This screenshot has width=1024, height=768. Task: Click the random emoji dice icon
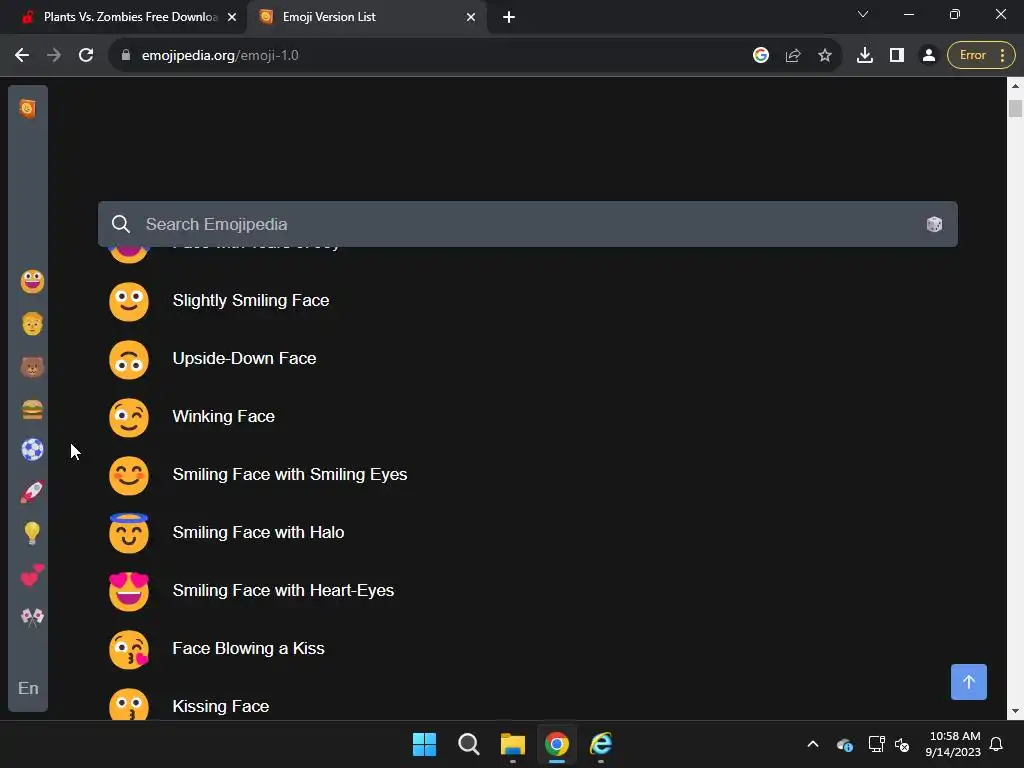click(934, 225)
